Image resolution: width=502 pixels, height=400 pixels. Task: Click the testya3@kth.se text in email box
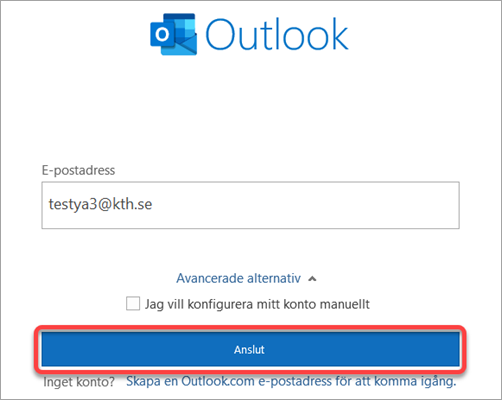(100, 204)
